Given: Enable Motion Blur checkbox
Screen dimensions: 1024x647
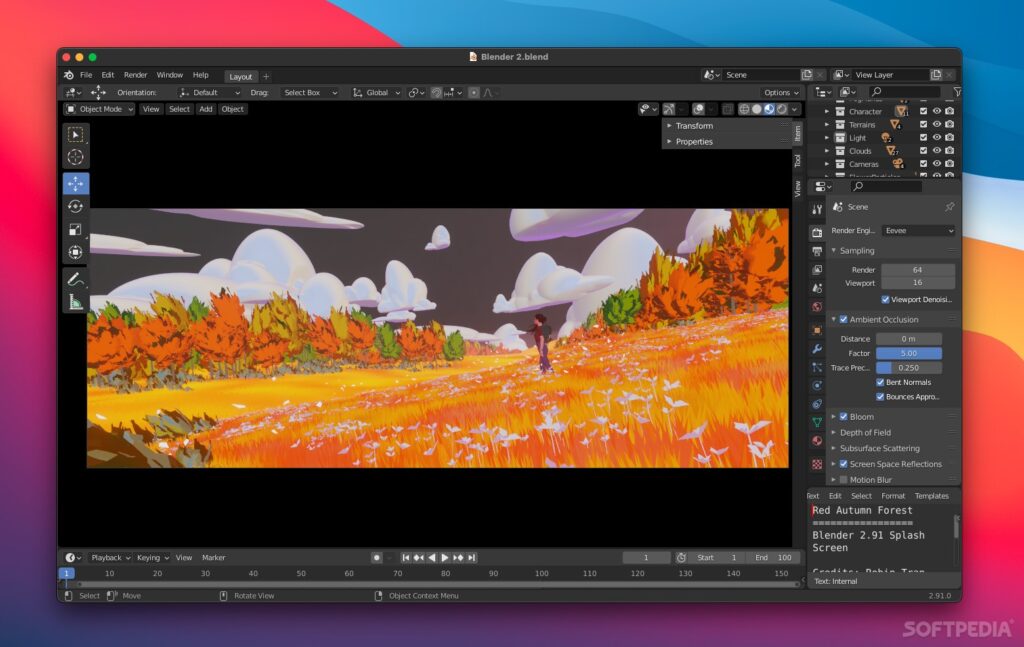Looking at the screenshot, I should click(844, 480).
